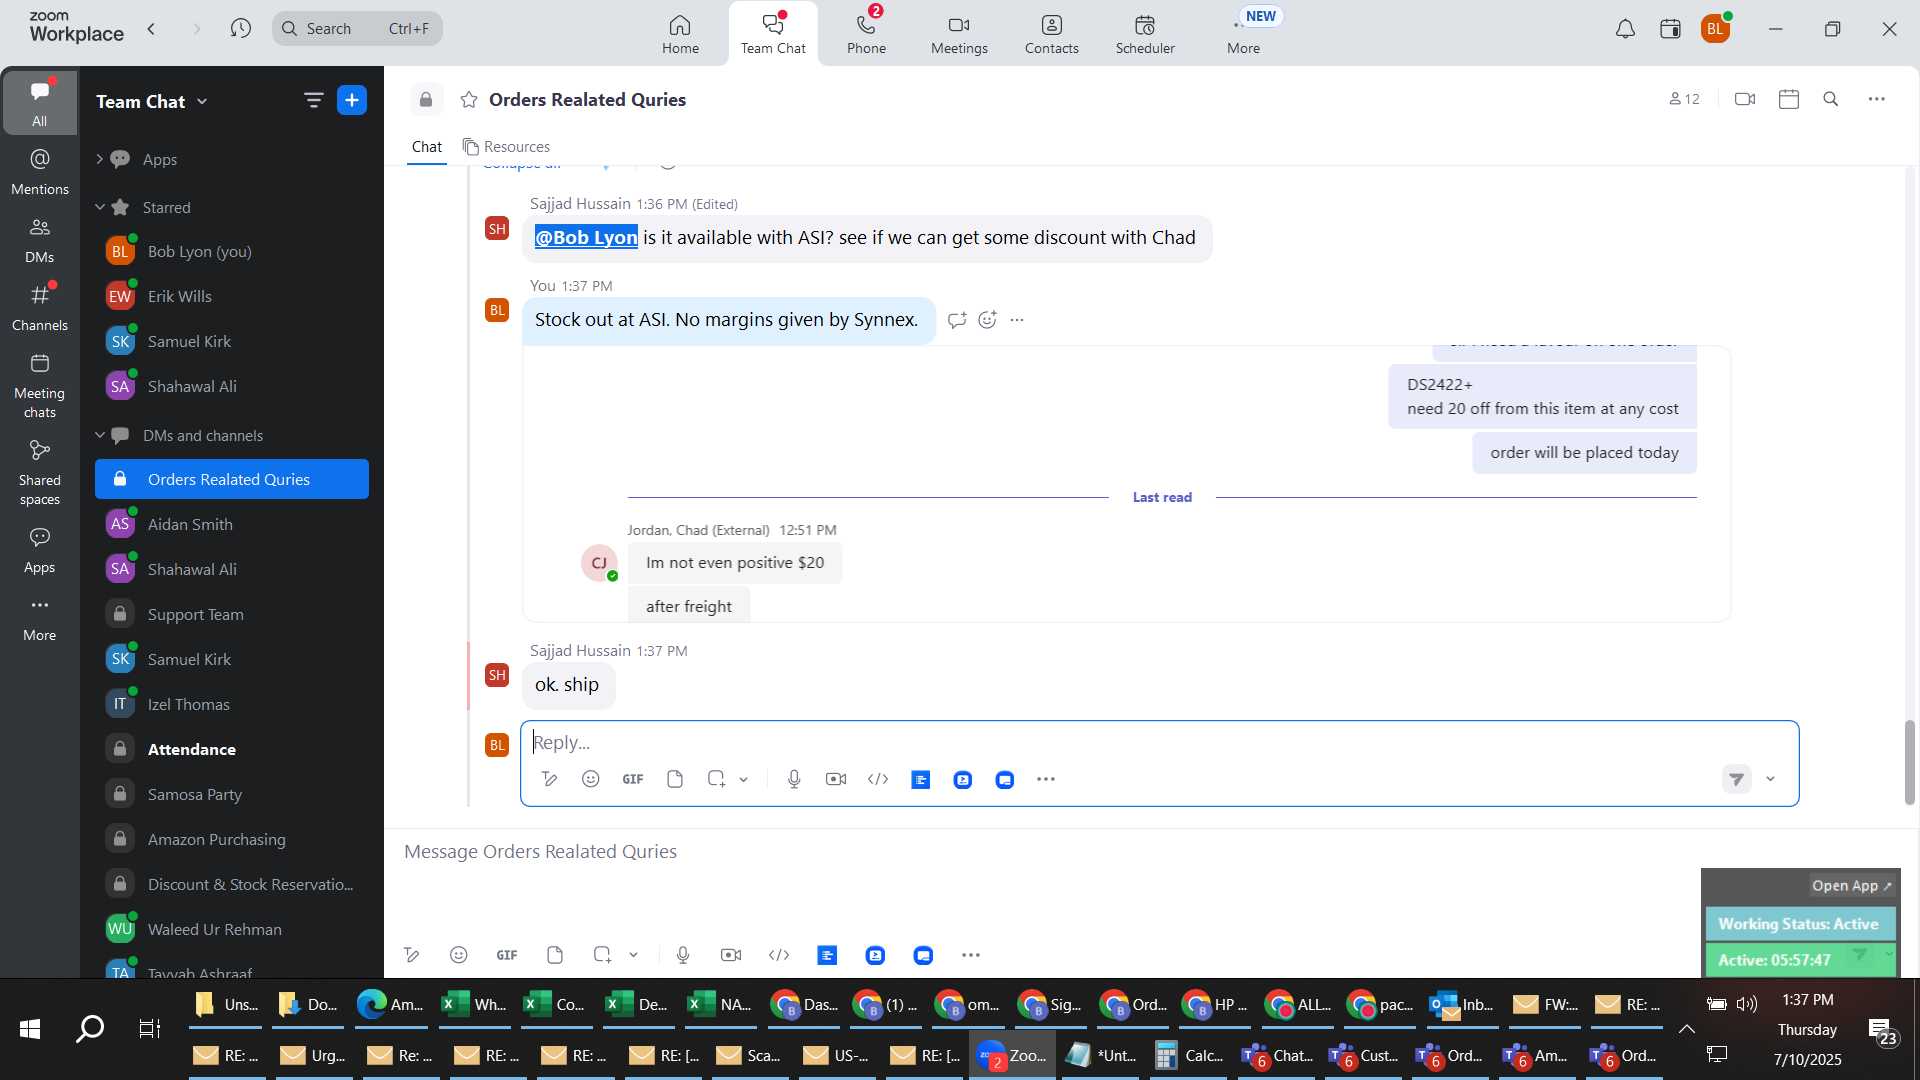This screenshot has width=1920, height=1080.
Task: Open the Meetings tab
Action: point(959,34)
